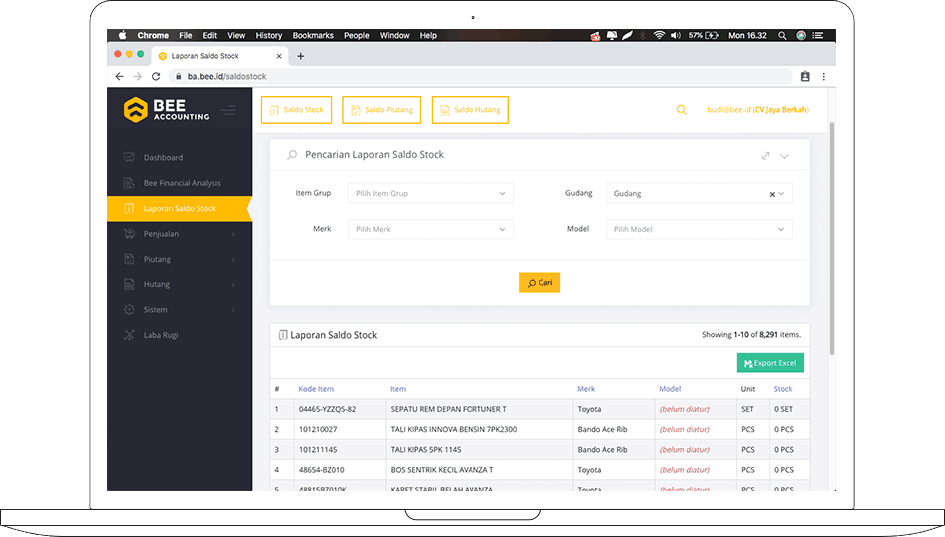The image size is (945, 537).
Task: Open a new Chrome tab with the plus icon
Action: (300, 56)
